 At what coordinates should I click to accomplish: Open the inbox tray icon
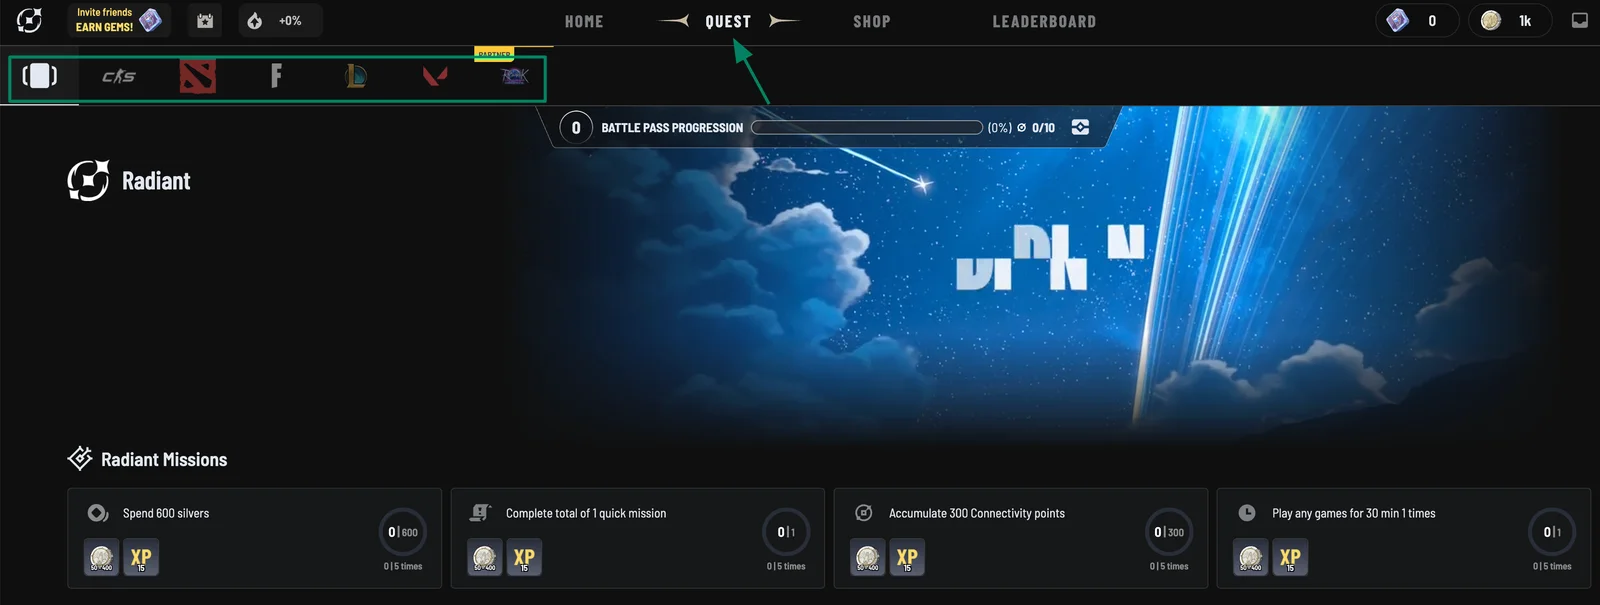1580,20
